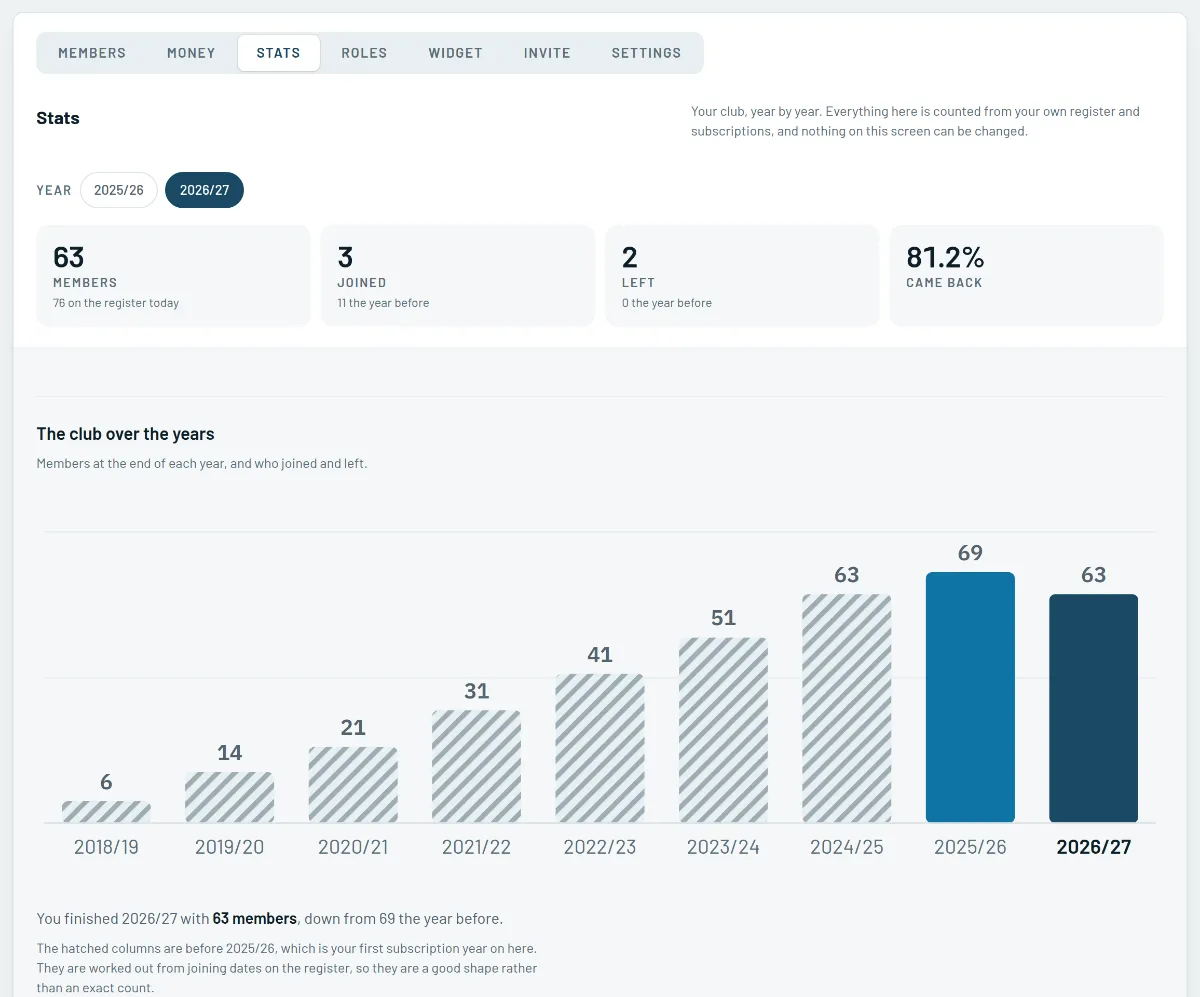Viewport: 1200px width, 997px height.
Task: Click the 2020/21 hatched bar
Action: click(x=353, y=785)
